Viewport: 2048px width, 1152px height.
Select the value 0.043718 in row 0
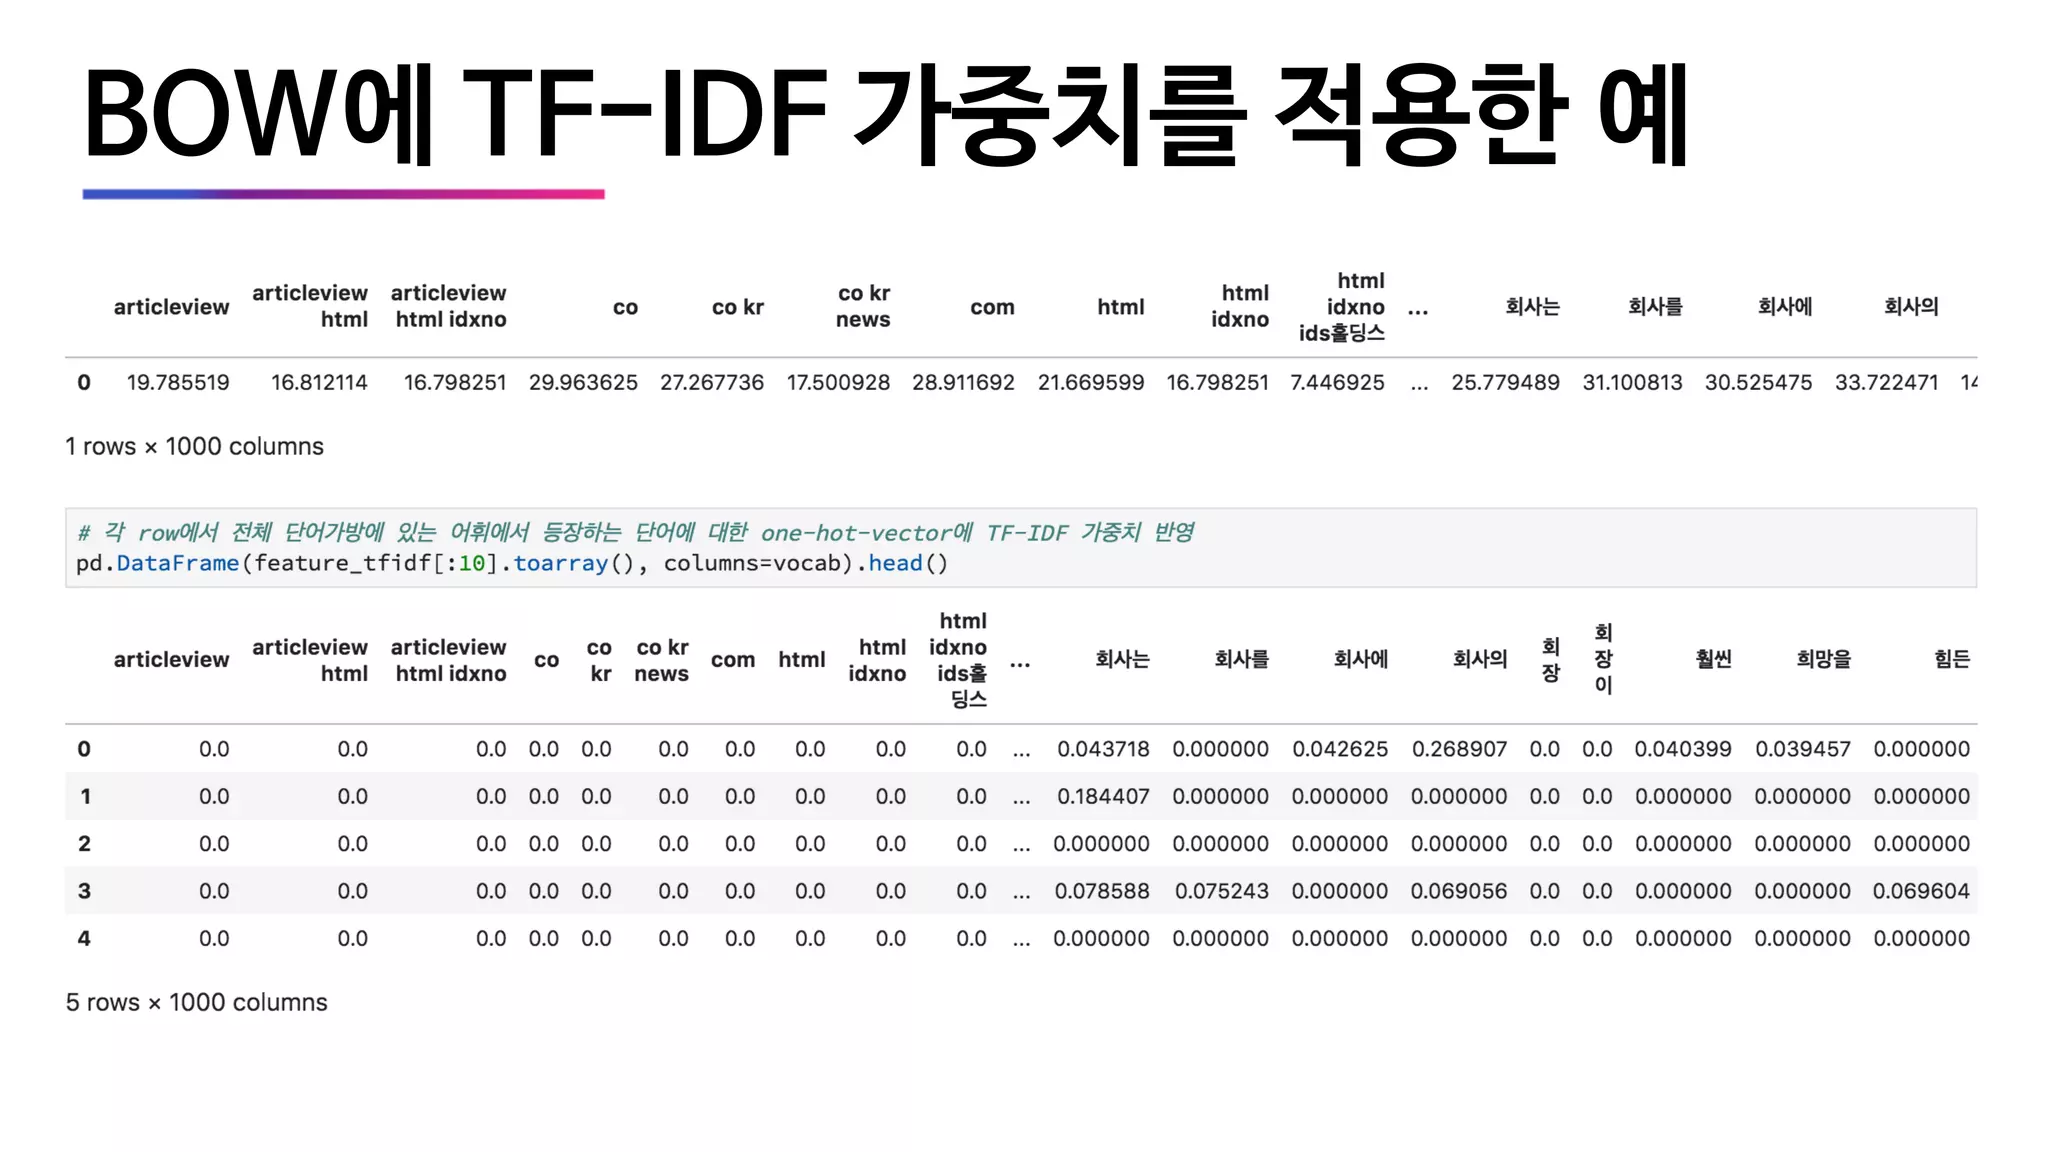[x=1103, y=749]
